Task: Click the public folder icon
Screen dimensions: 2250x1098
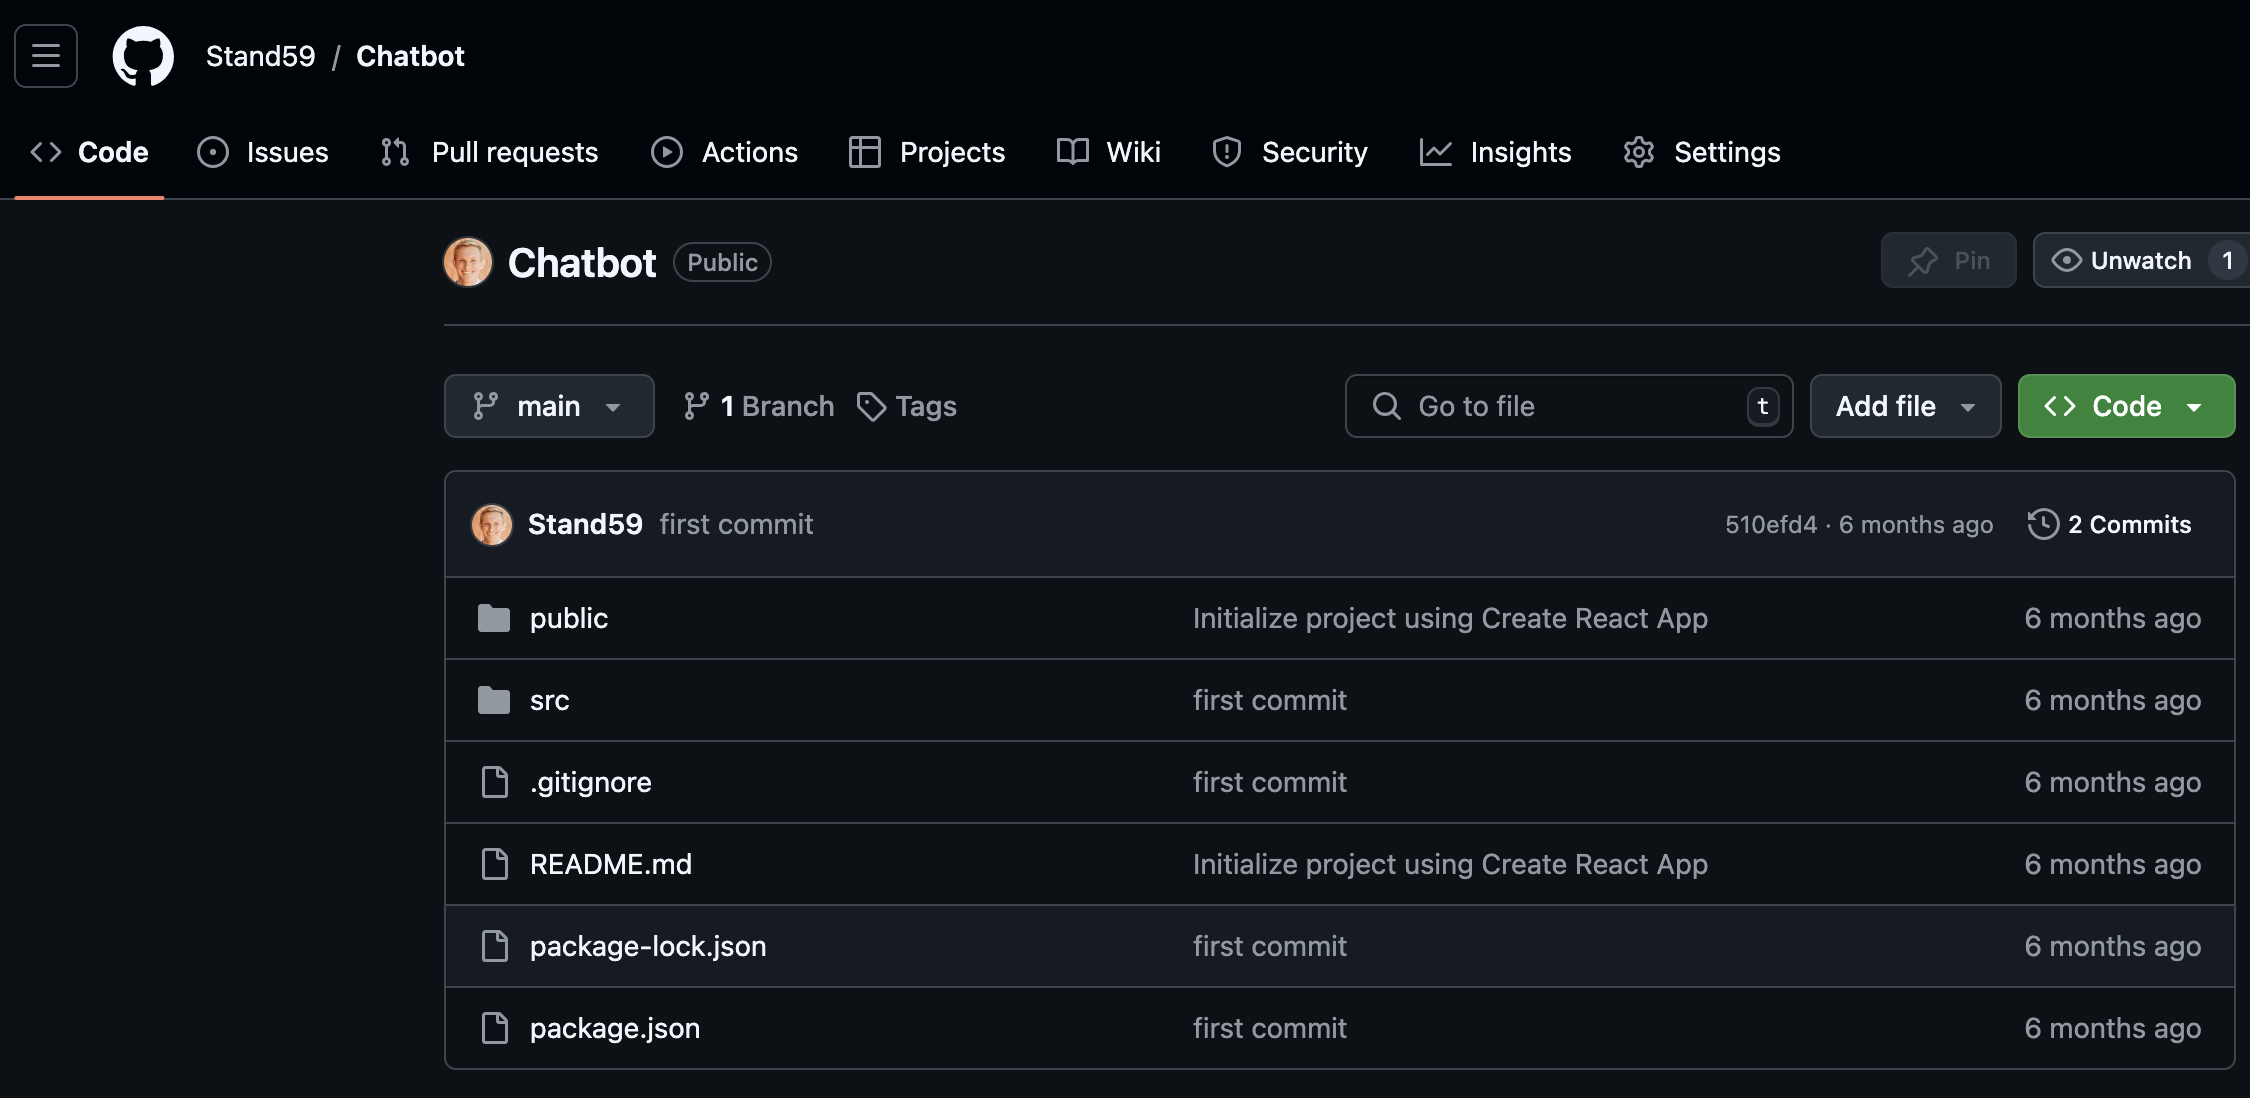Action: click(494, 618)
